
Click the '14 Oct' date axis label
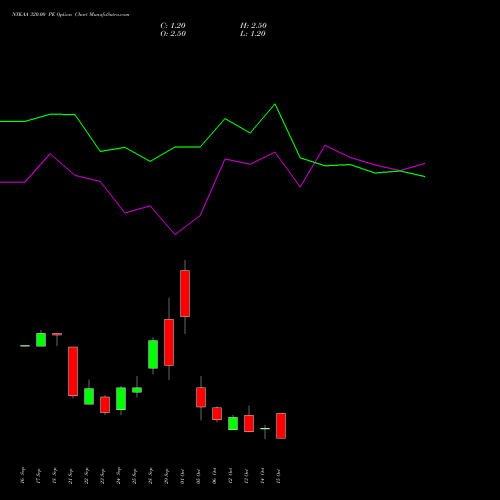coord(263,476)
